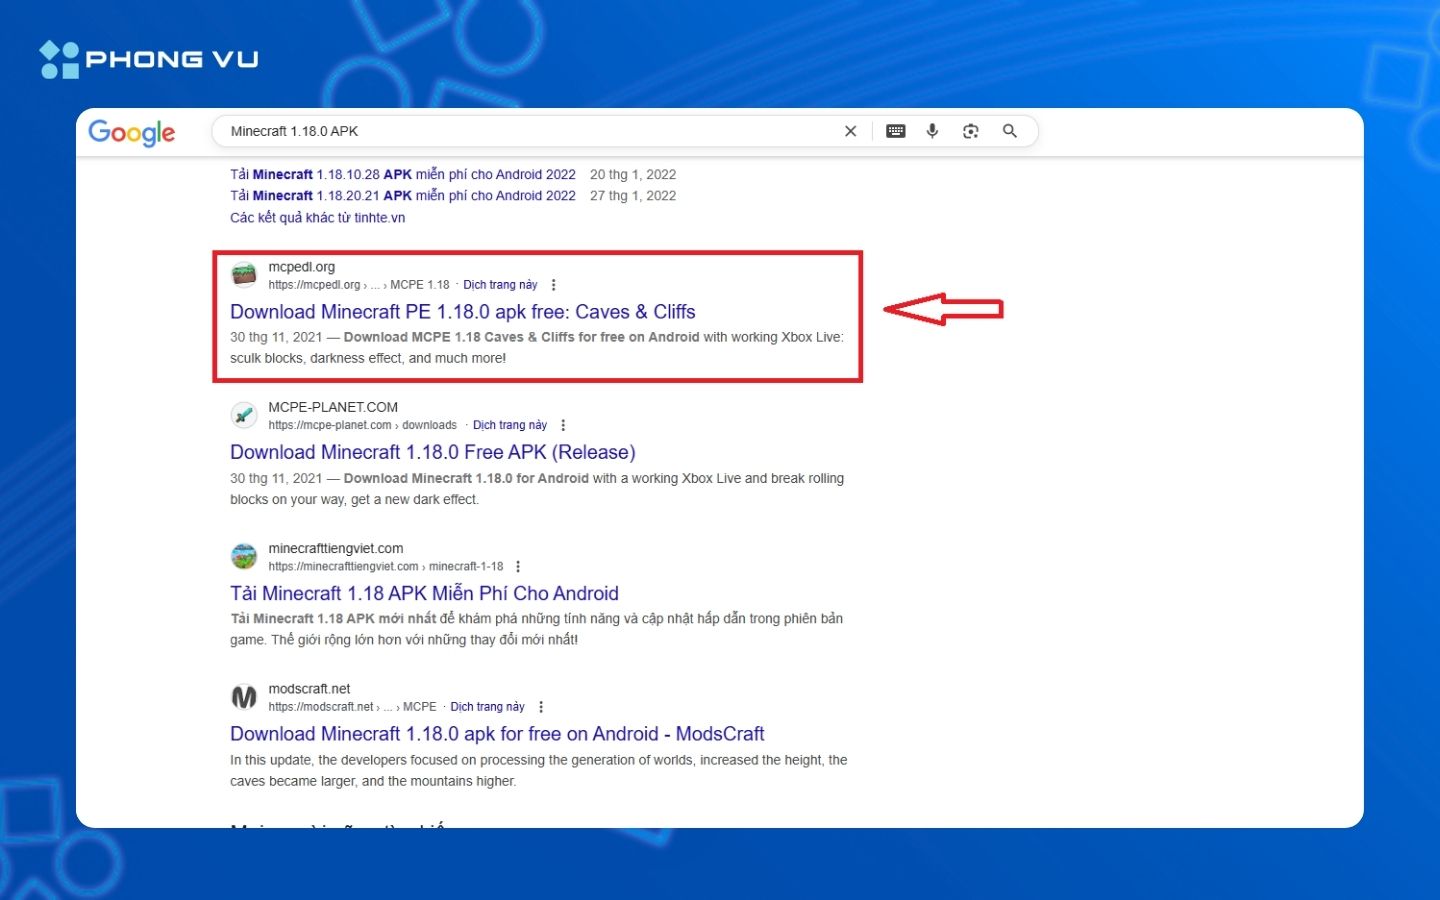
Task: Start voice search with microphone icon
Action: pyautogui.click(x=932, y=131)
